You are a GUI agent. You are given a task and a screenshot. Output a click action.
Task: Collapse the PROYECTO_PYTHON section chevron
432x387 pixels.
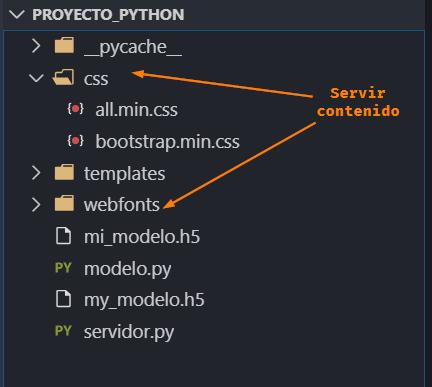(x=17, y=15)
